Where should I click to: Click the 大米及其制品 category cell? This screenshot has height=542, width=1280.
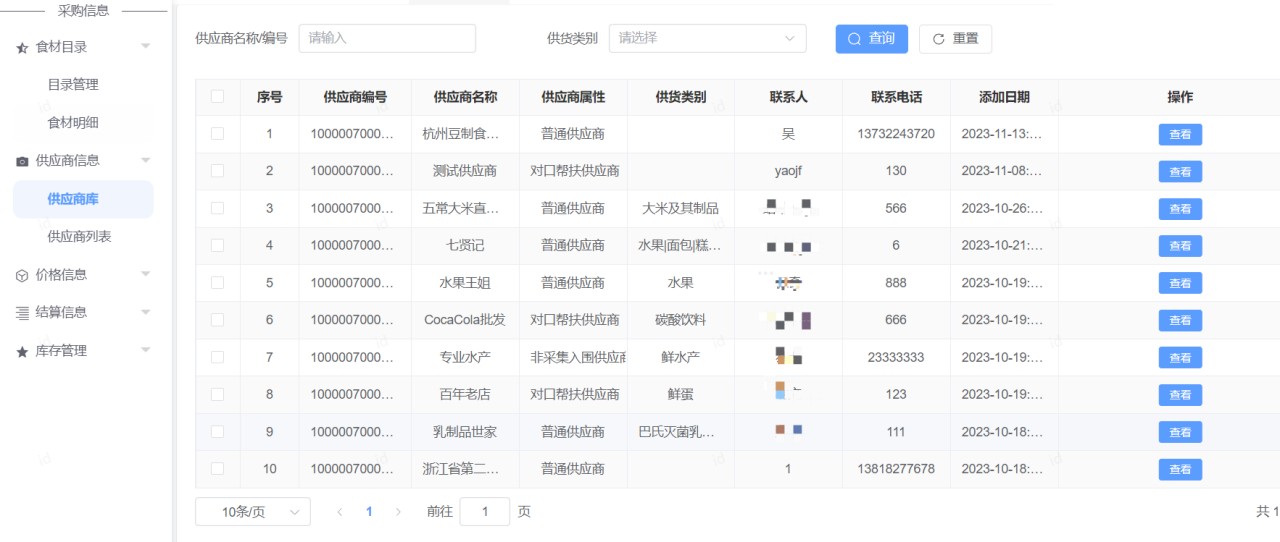point(680,209)
